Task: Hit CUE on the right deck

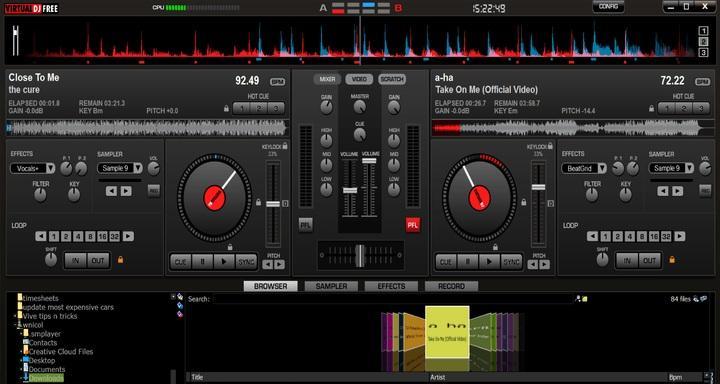Action: [446, 262]
